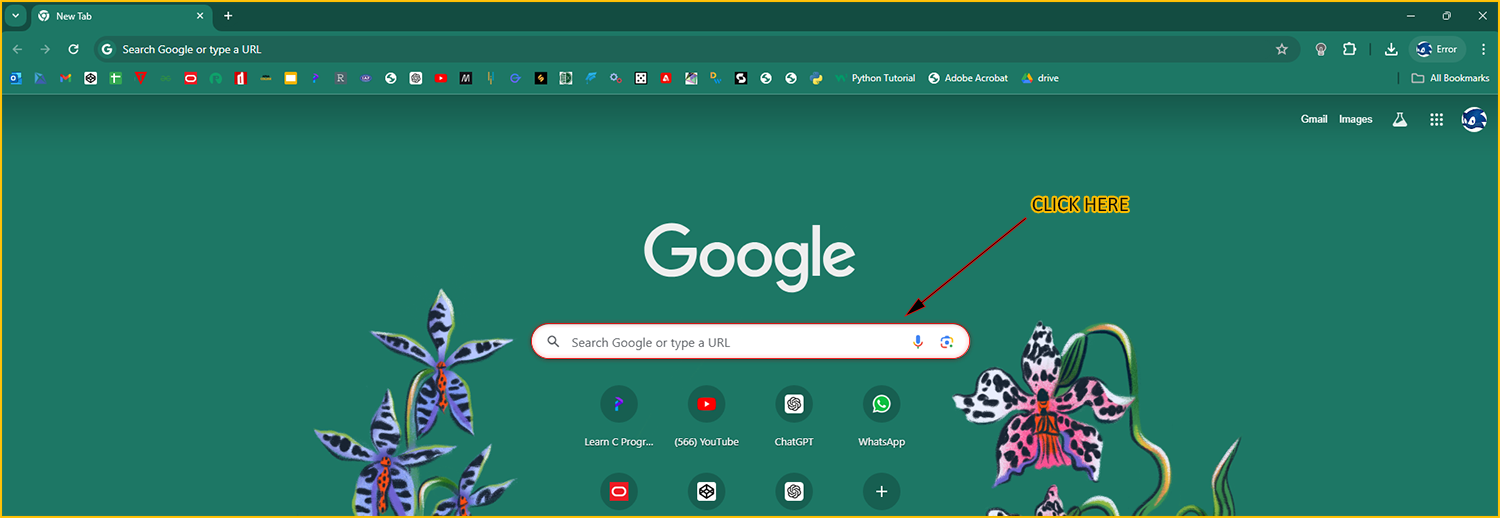Click the Images link
The image size is (1500, 518).
(x=1355, y=119)
